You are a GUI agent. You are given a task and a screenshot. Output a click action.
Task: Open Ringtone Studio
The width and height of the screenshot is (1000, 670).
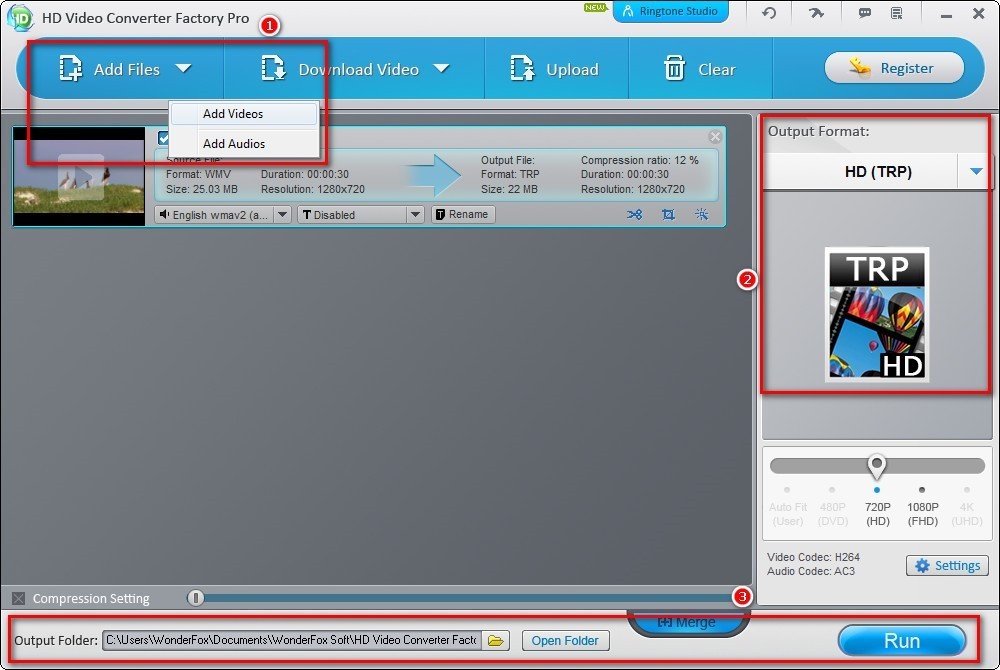[x=670, y=11]
